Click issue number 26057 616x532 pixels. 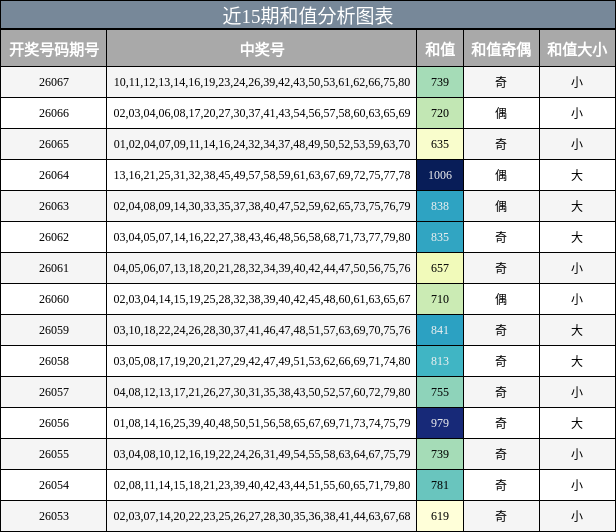tap(53, 392)
